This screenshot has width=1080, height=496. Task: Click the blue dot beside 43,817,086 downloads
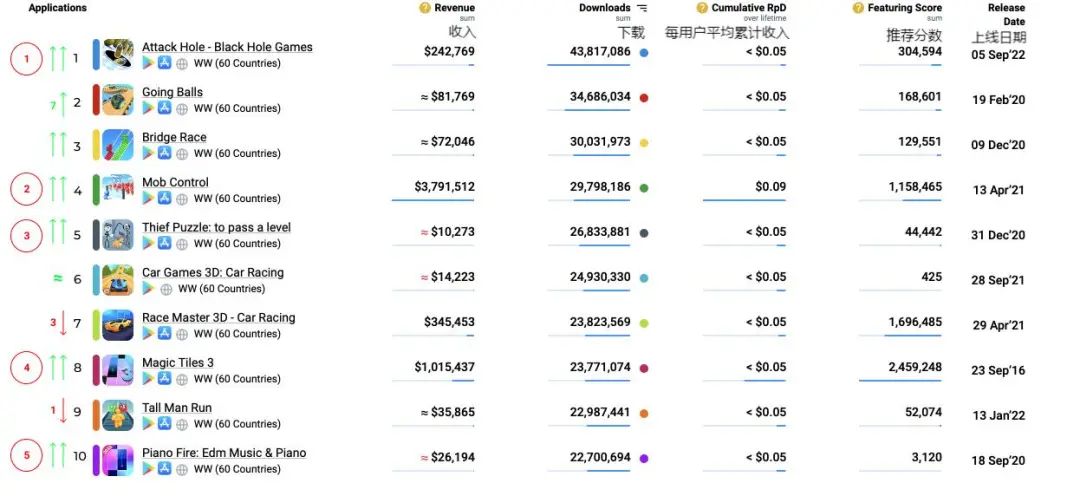(x=643, y=52)
